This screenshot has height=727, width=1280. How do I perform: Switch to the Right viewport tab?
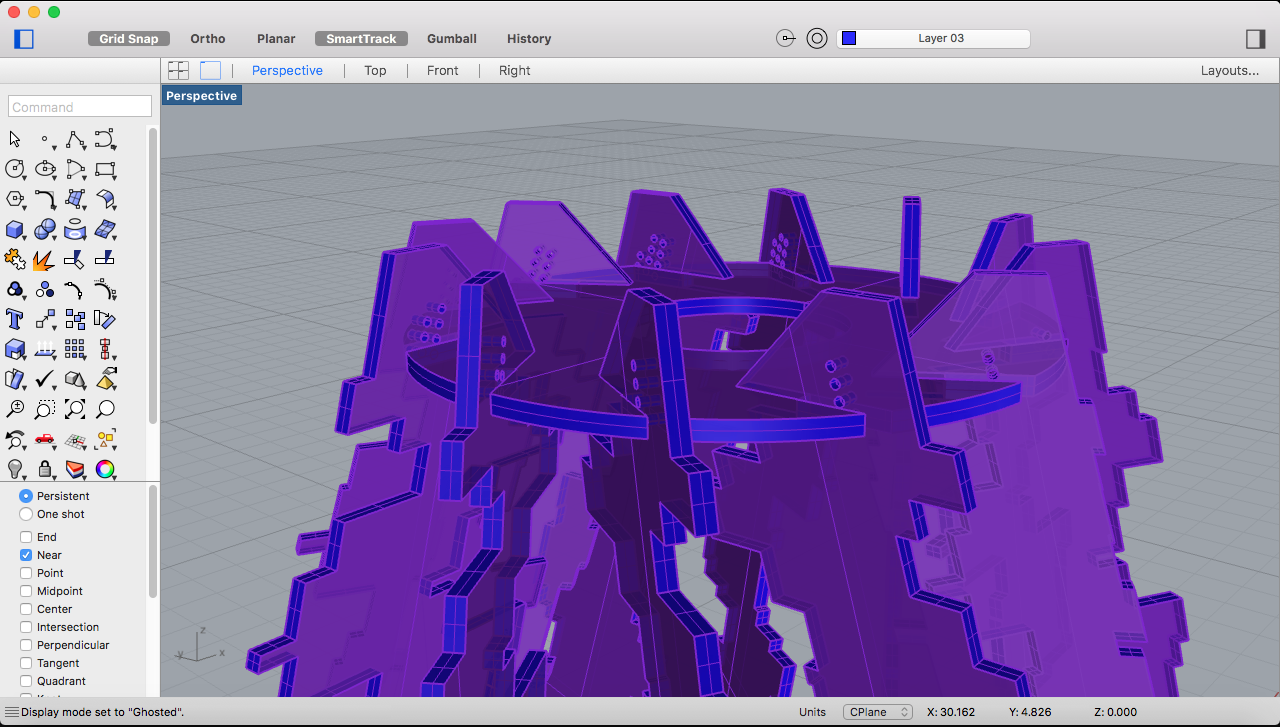(x=515, y=71)
